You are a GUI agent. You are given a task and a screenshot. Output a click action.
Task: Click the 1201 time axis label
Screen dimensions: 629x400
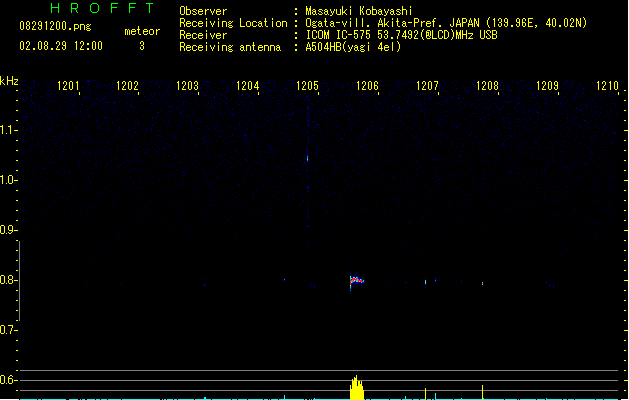point(68,86)
